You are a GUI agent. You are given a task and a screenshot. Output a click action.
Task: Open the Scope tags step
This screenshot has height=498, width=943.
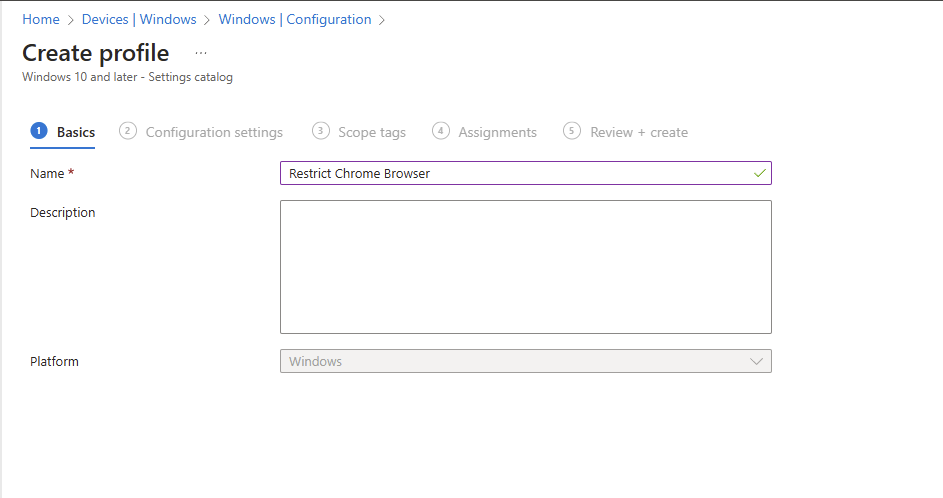372,132
